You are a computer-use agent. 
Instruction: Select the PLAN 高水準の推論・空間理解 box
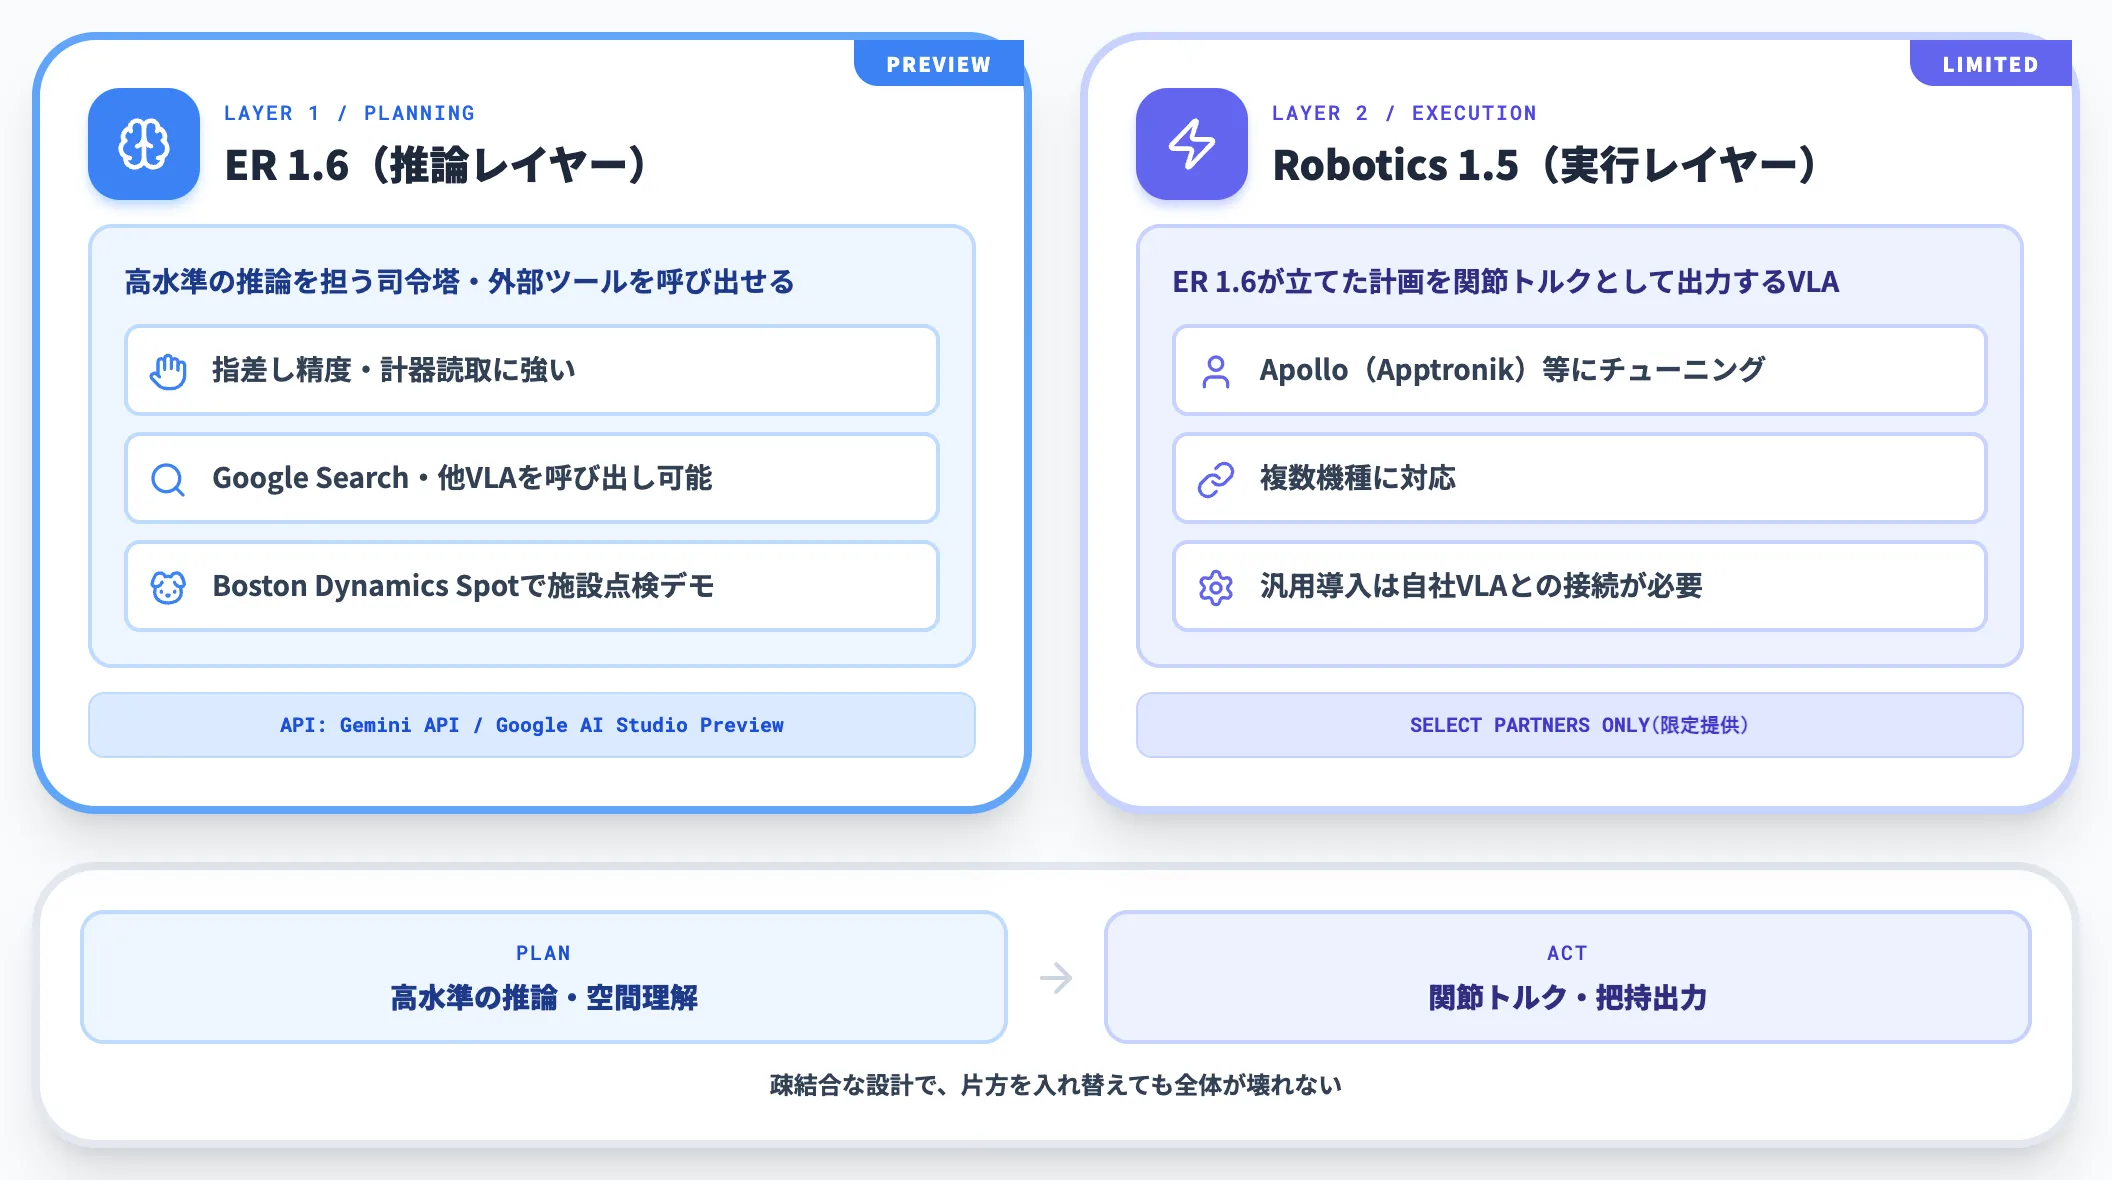[x=544, y=977]
